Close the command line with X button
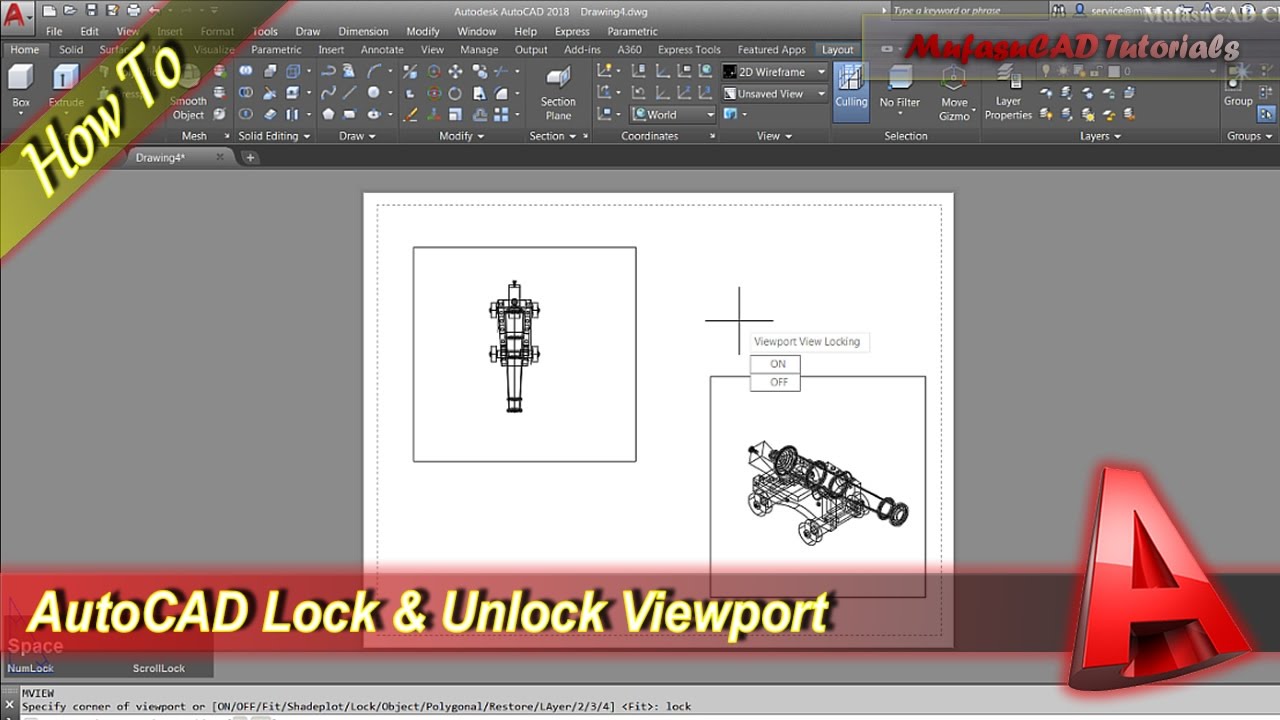1280x720 pixels. [9, 706]
